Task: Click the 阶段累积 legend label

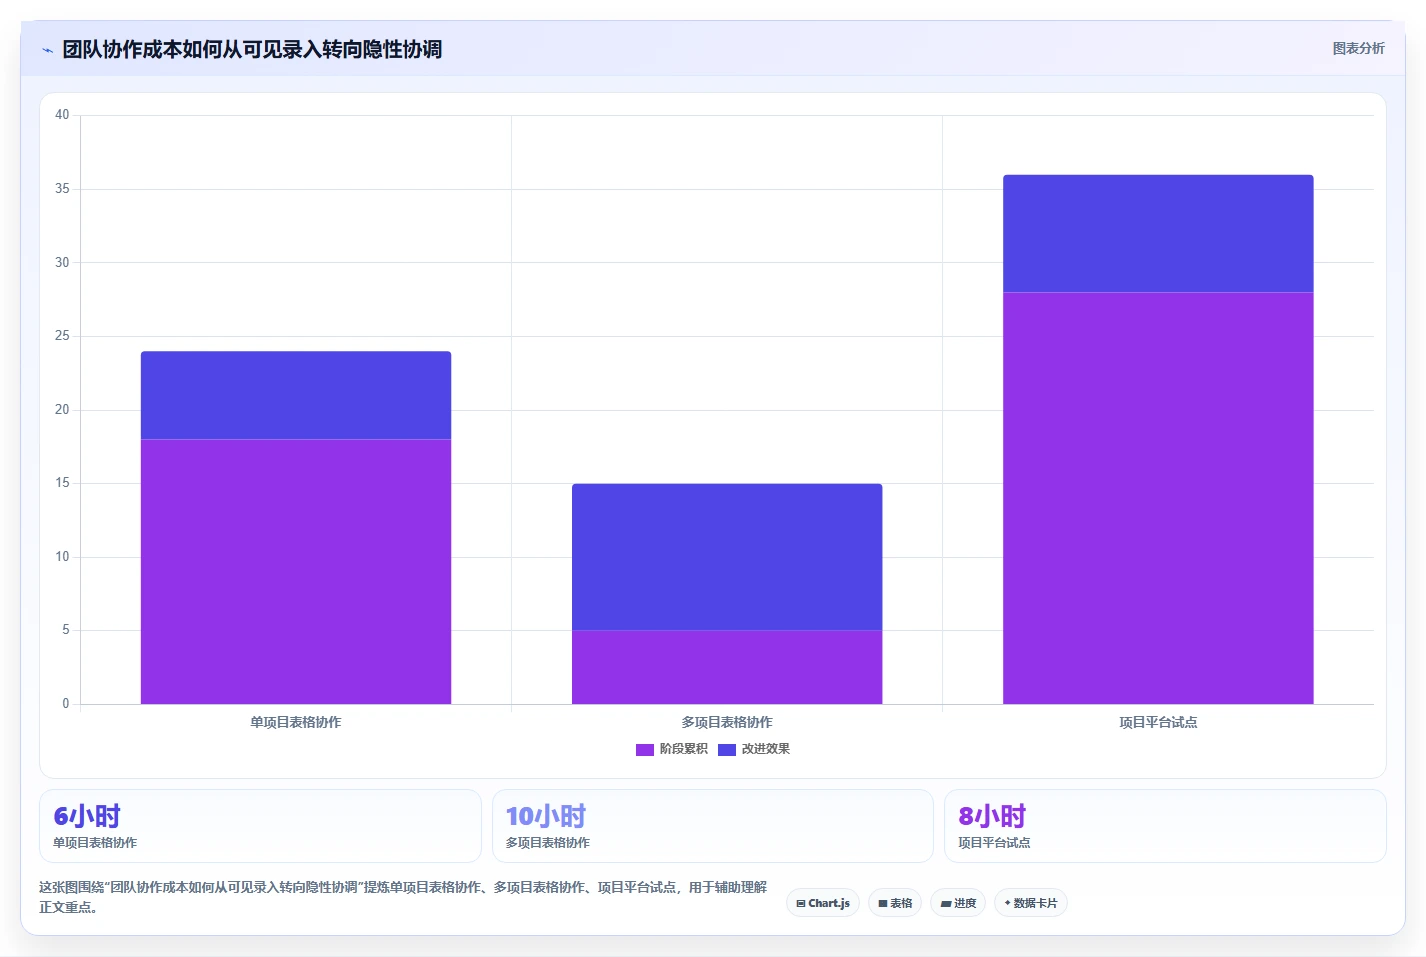Action: click(x=684, y=749)
